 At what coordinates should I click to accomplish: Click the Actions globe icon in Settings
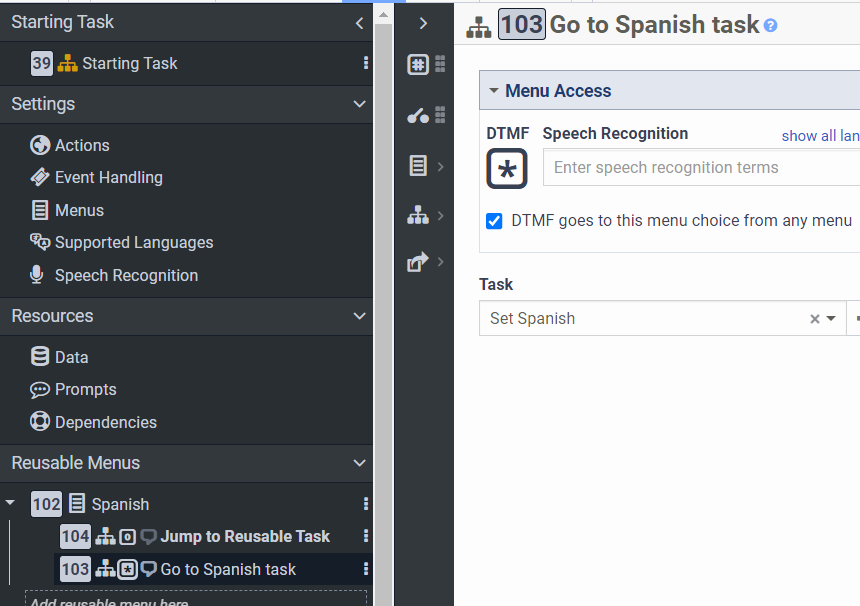pos(40,145)
